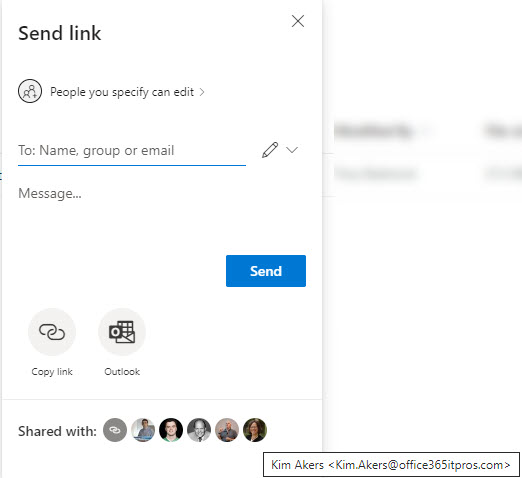Click the pencil edit permission icon

coord(270,150)
